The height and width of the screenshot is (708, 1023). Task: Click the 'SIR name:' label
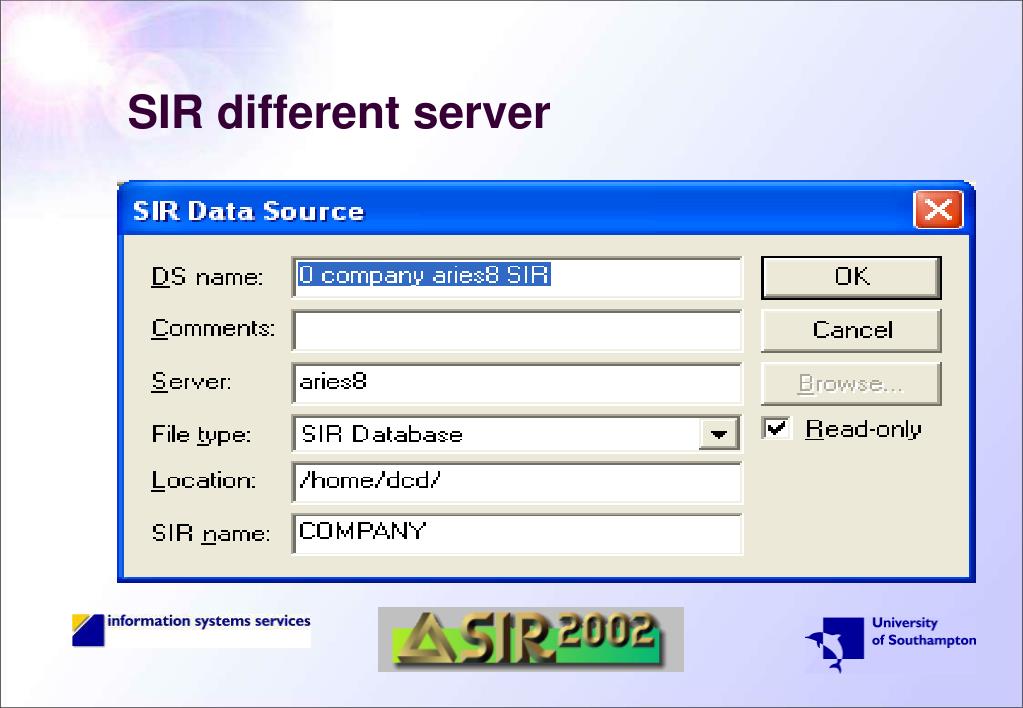tap(211, 534)
